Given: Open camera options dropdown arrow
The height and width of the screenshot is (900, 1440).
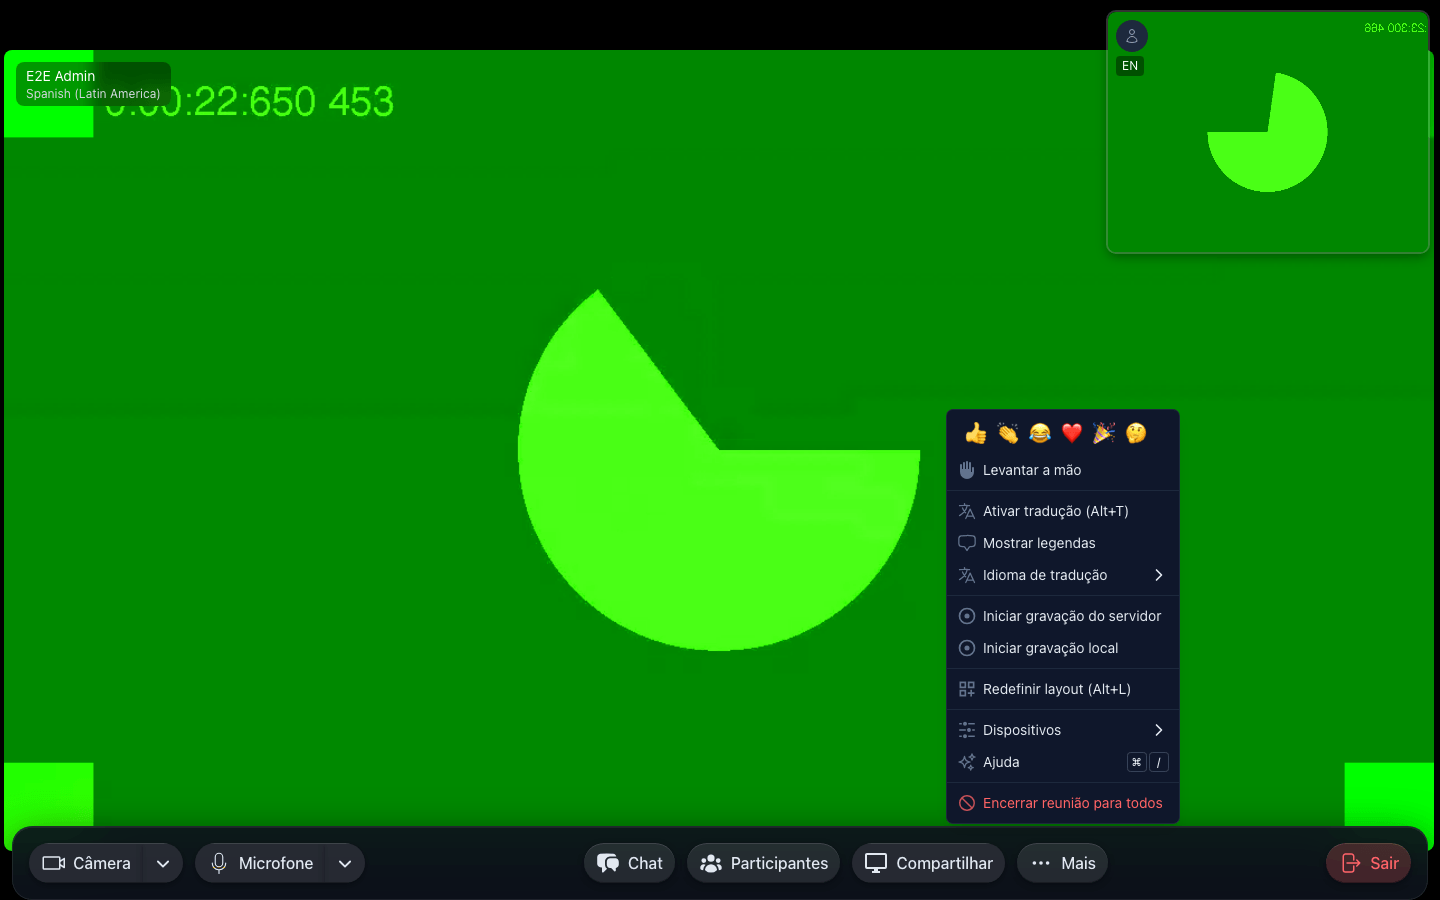Looking at the screenshot, I should click(163, 863).
